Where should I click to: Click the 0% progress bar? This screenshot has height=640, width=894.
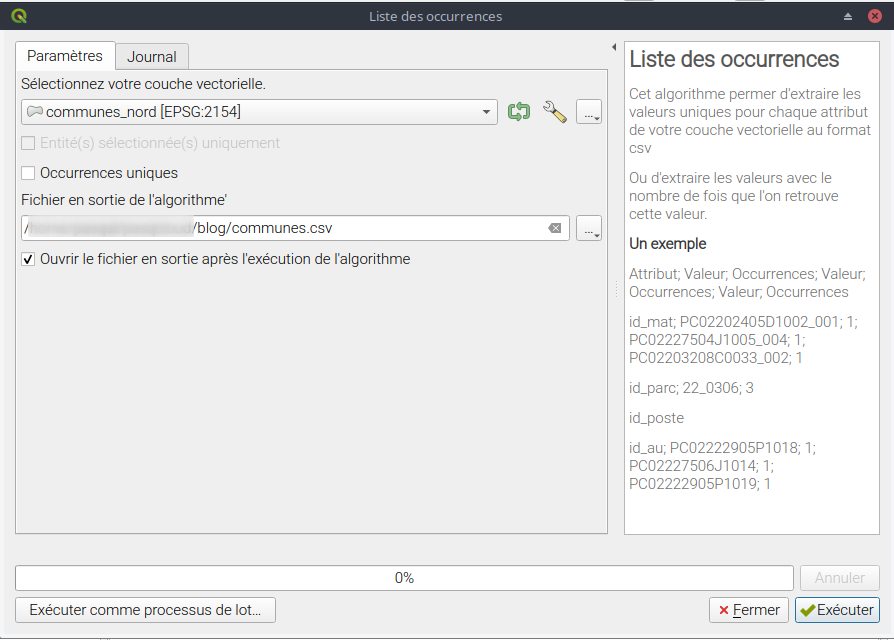pyautogui.click(x=404, y=578)
